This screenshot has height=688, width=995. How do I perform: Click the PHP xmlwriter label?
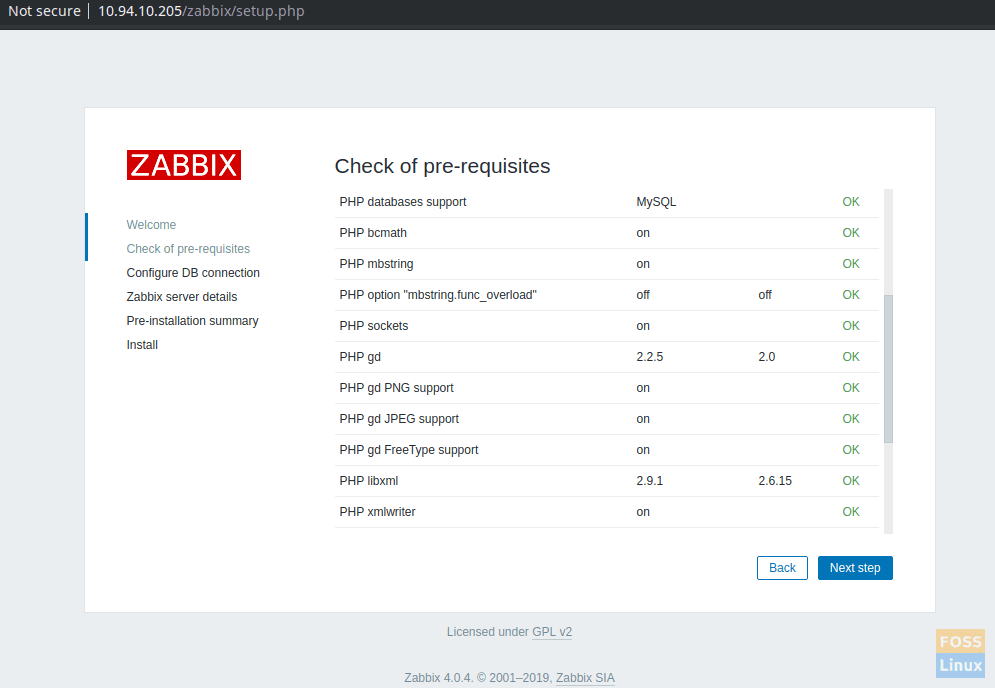point(378,512)
